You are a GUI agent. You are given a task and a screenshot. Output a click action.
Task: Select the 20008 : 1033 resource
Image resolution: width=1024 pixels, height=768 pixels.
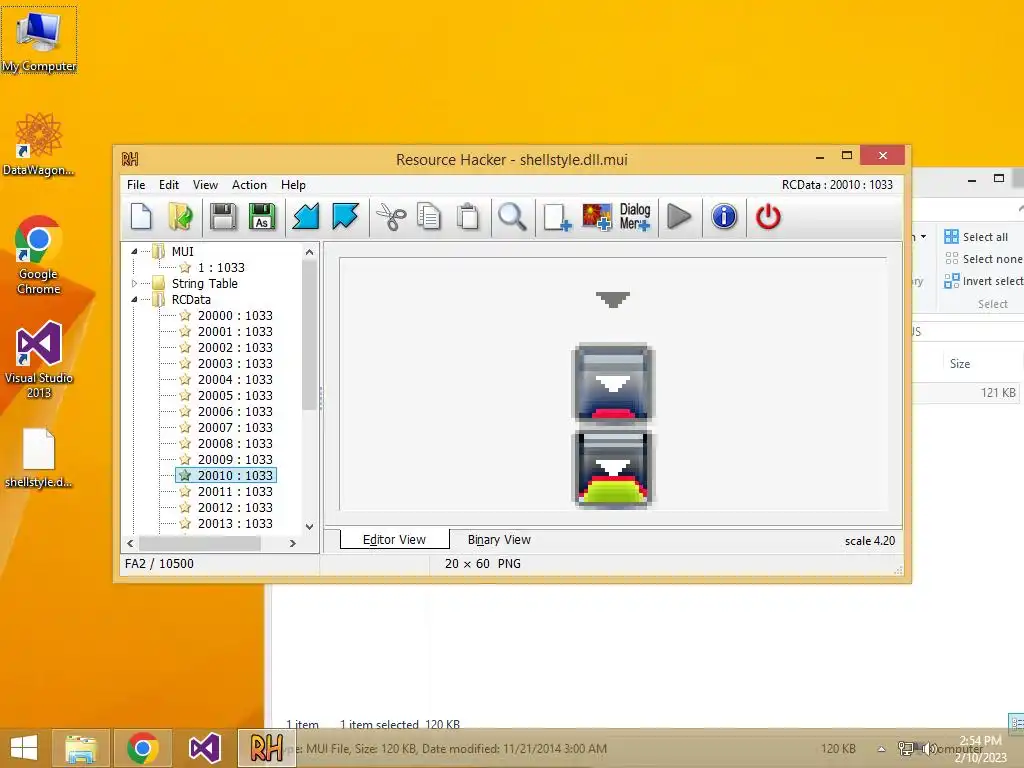[x=235, y=443]
